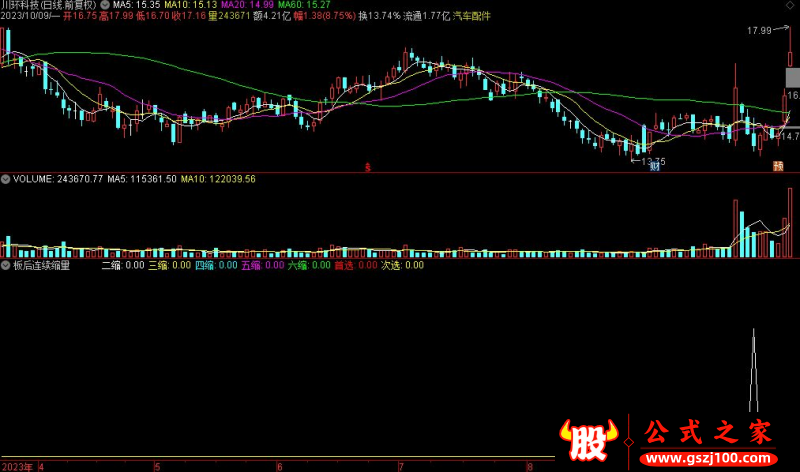Click the 2023年 year label on timeline
Viewport: 800px width, 472px height.
click(x=15, y=466)
